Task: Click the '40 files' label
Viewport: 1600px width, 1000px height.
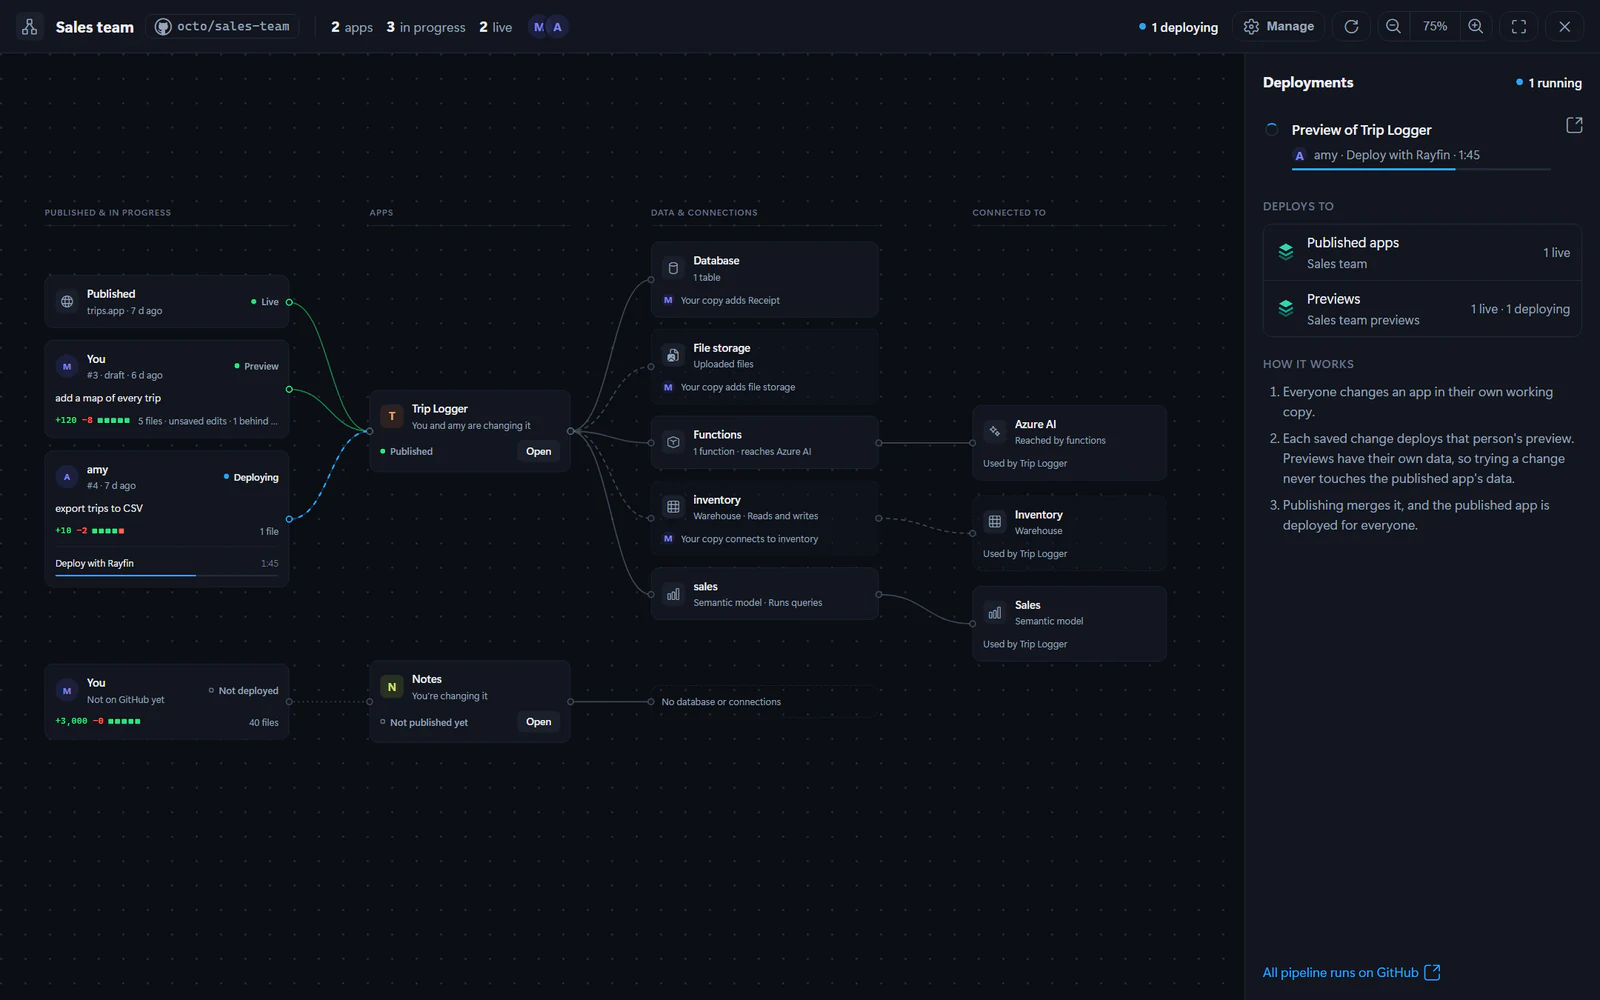Action: (x=264, y=722)
